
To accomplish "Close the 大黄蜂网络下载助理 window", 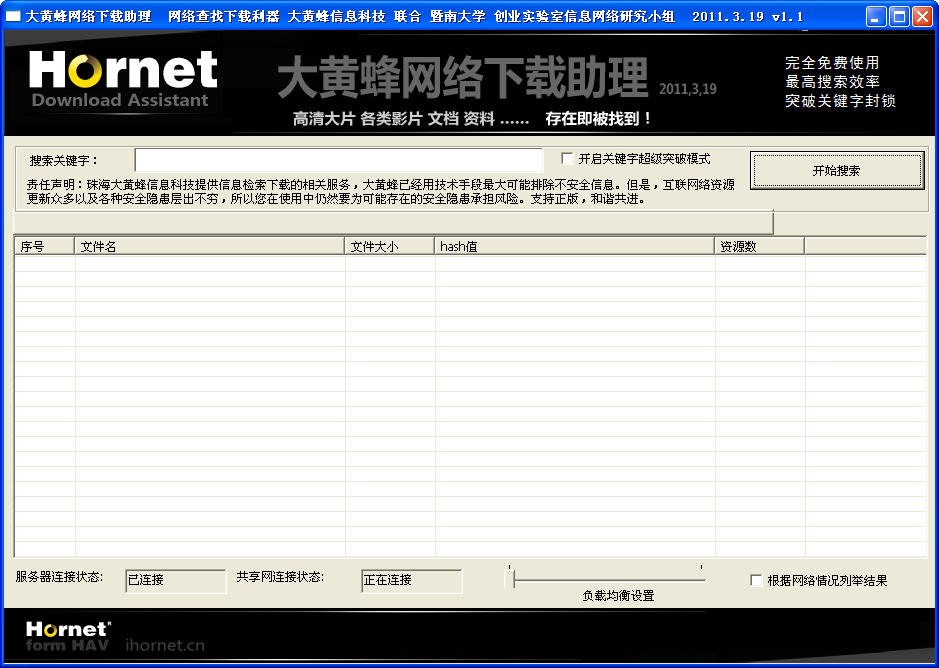I will 921,16.
